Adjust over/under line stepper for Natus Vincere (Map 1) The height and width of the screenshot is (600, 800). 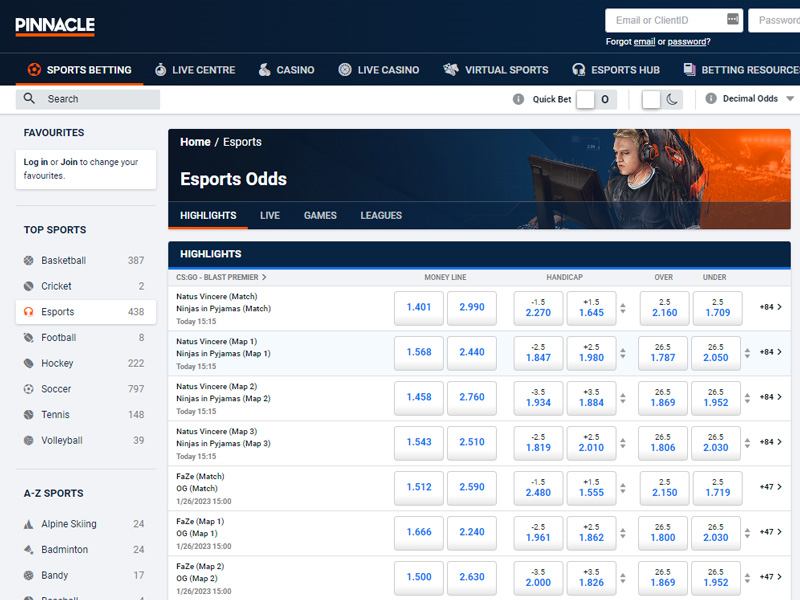pos(747,353)
